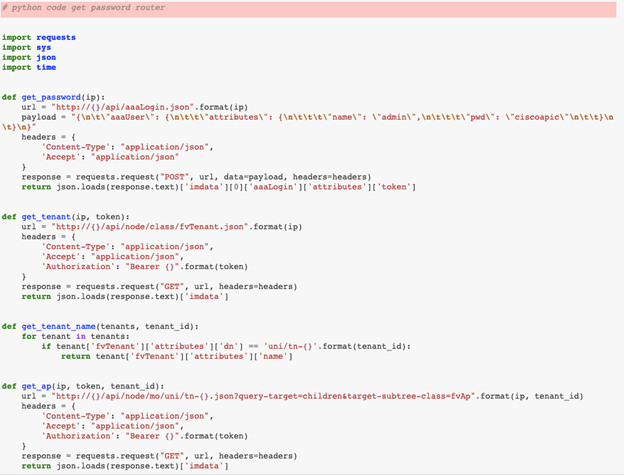Click the 'import json' line
The height and width of the screenshot is (476, 624).
pyautogui.click(x=29, y=57)
